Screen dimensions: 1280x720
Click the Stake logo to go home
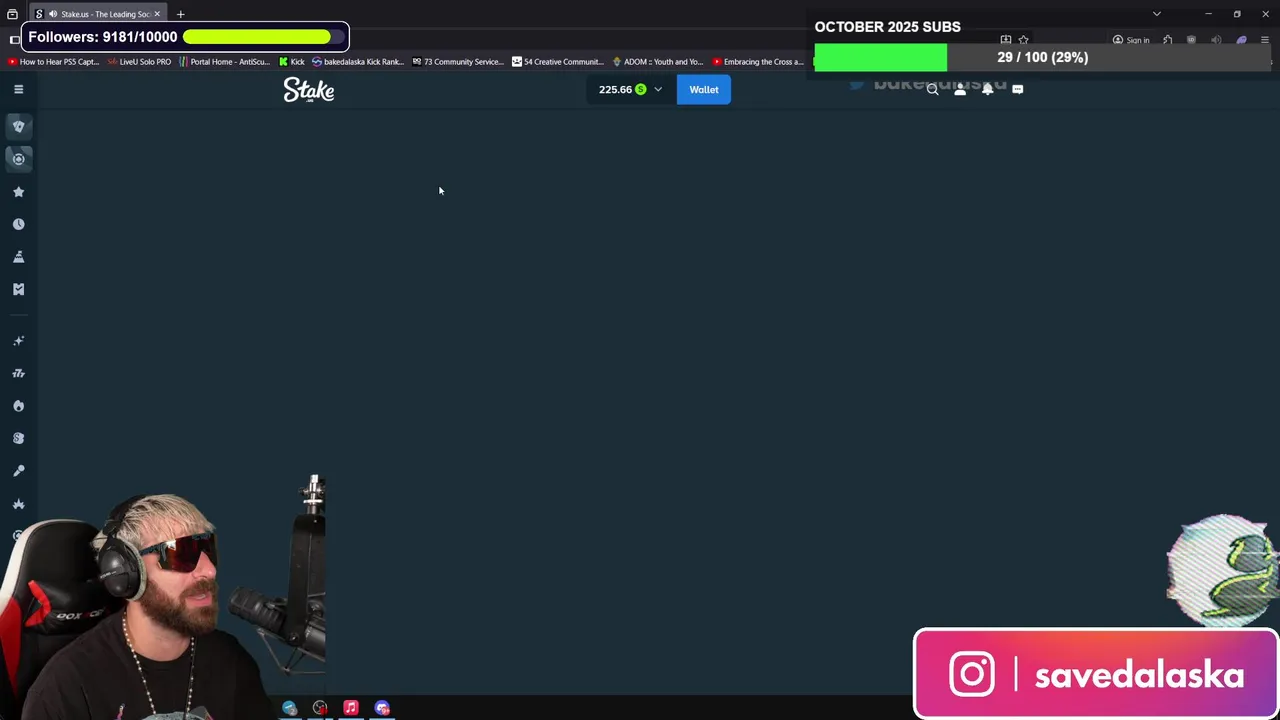click(x=308, y=90)
